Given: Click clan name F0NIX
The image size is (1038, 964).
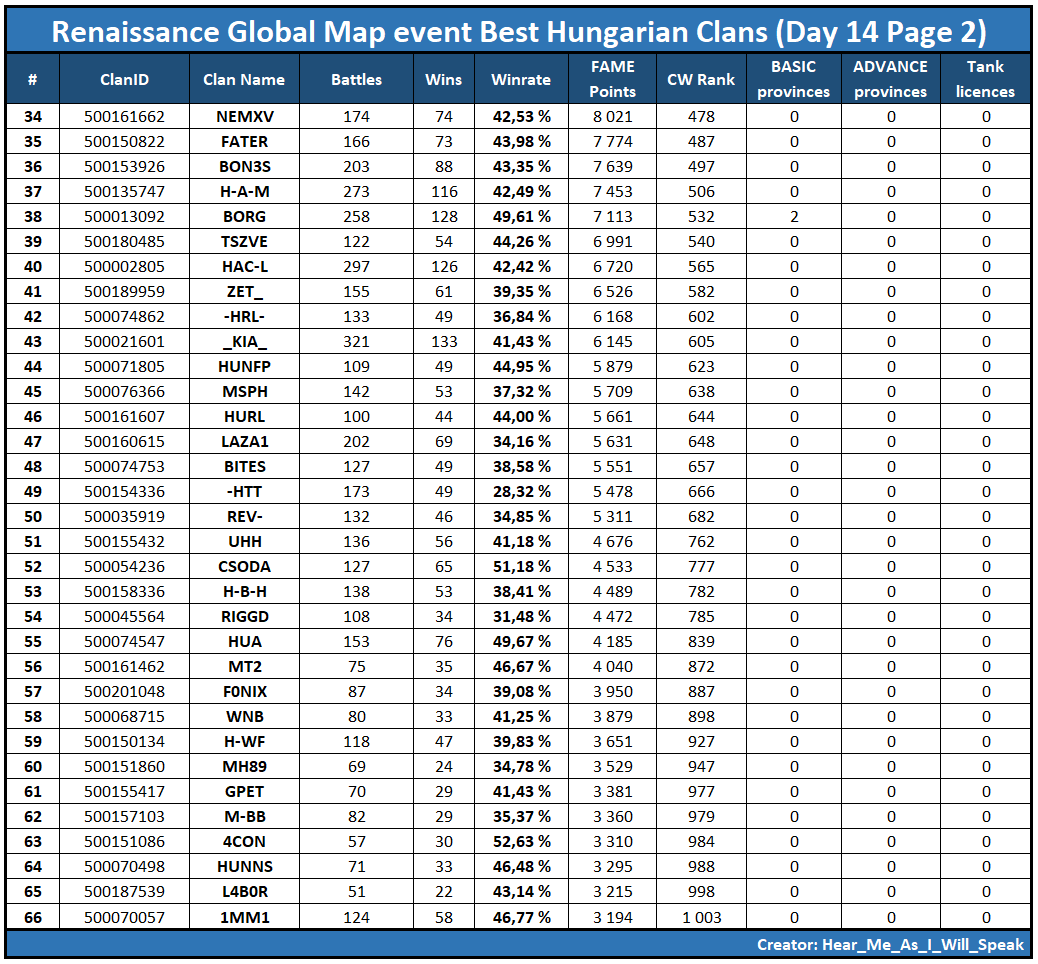Looking at the screenshot, I should coord(245,692).
